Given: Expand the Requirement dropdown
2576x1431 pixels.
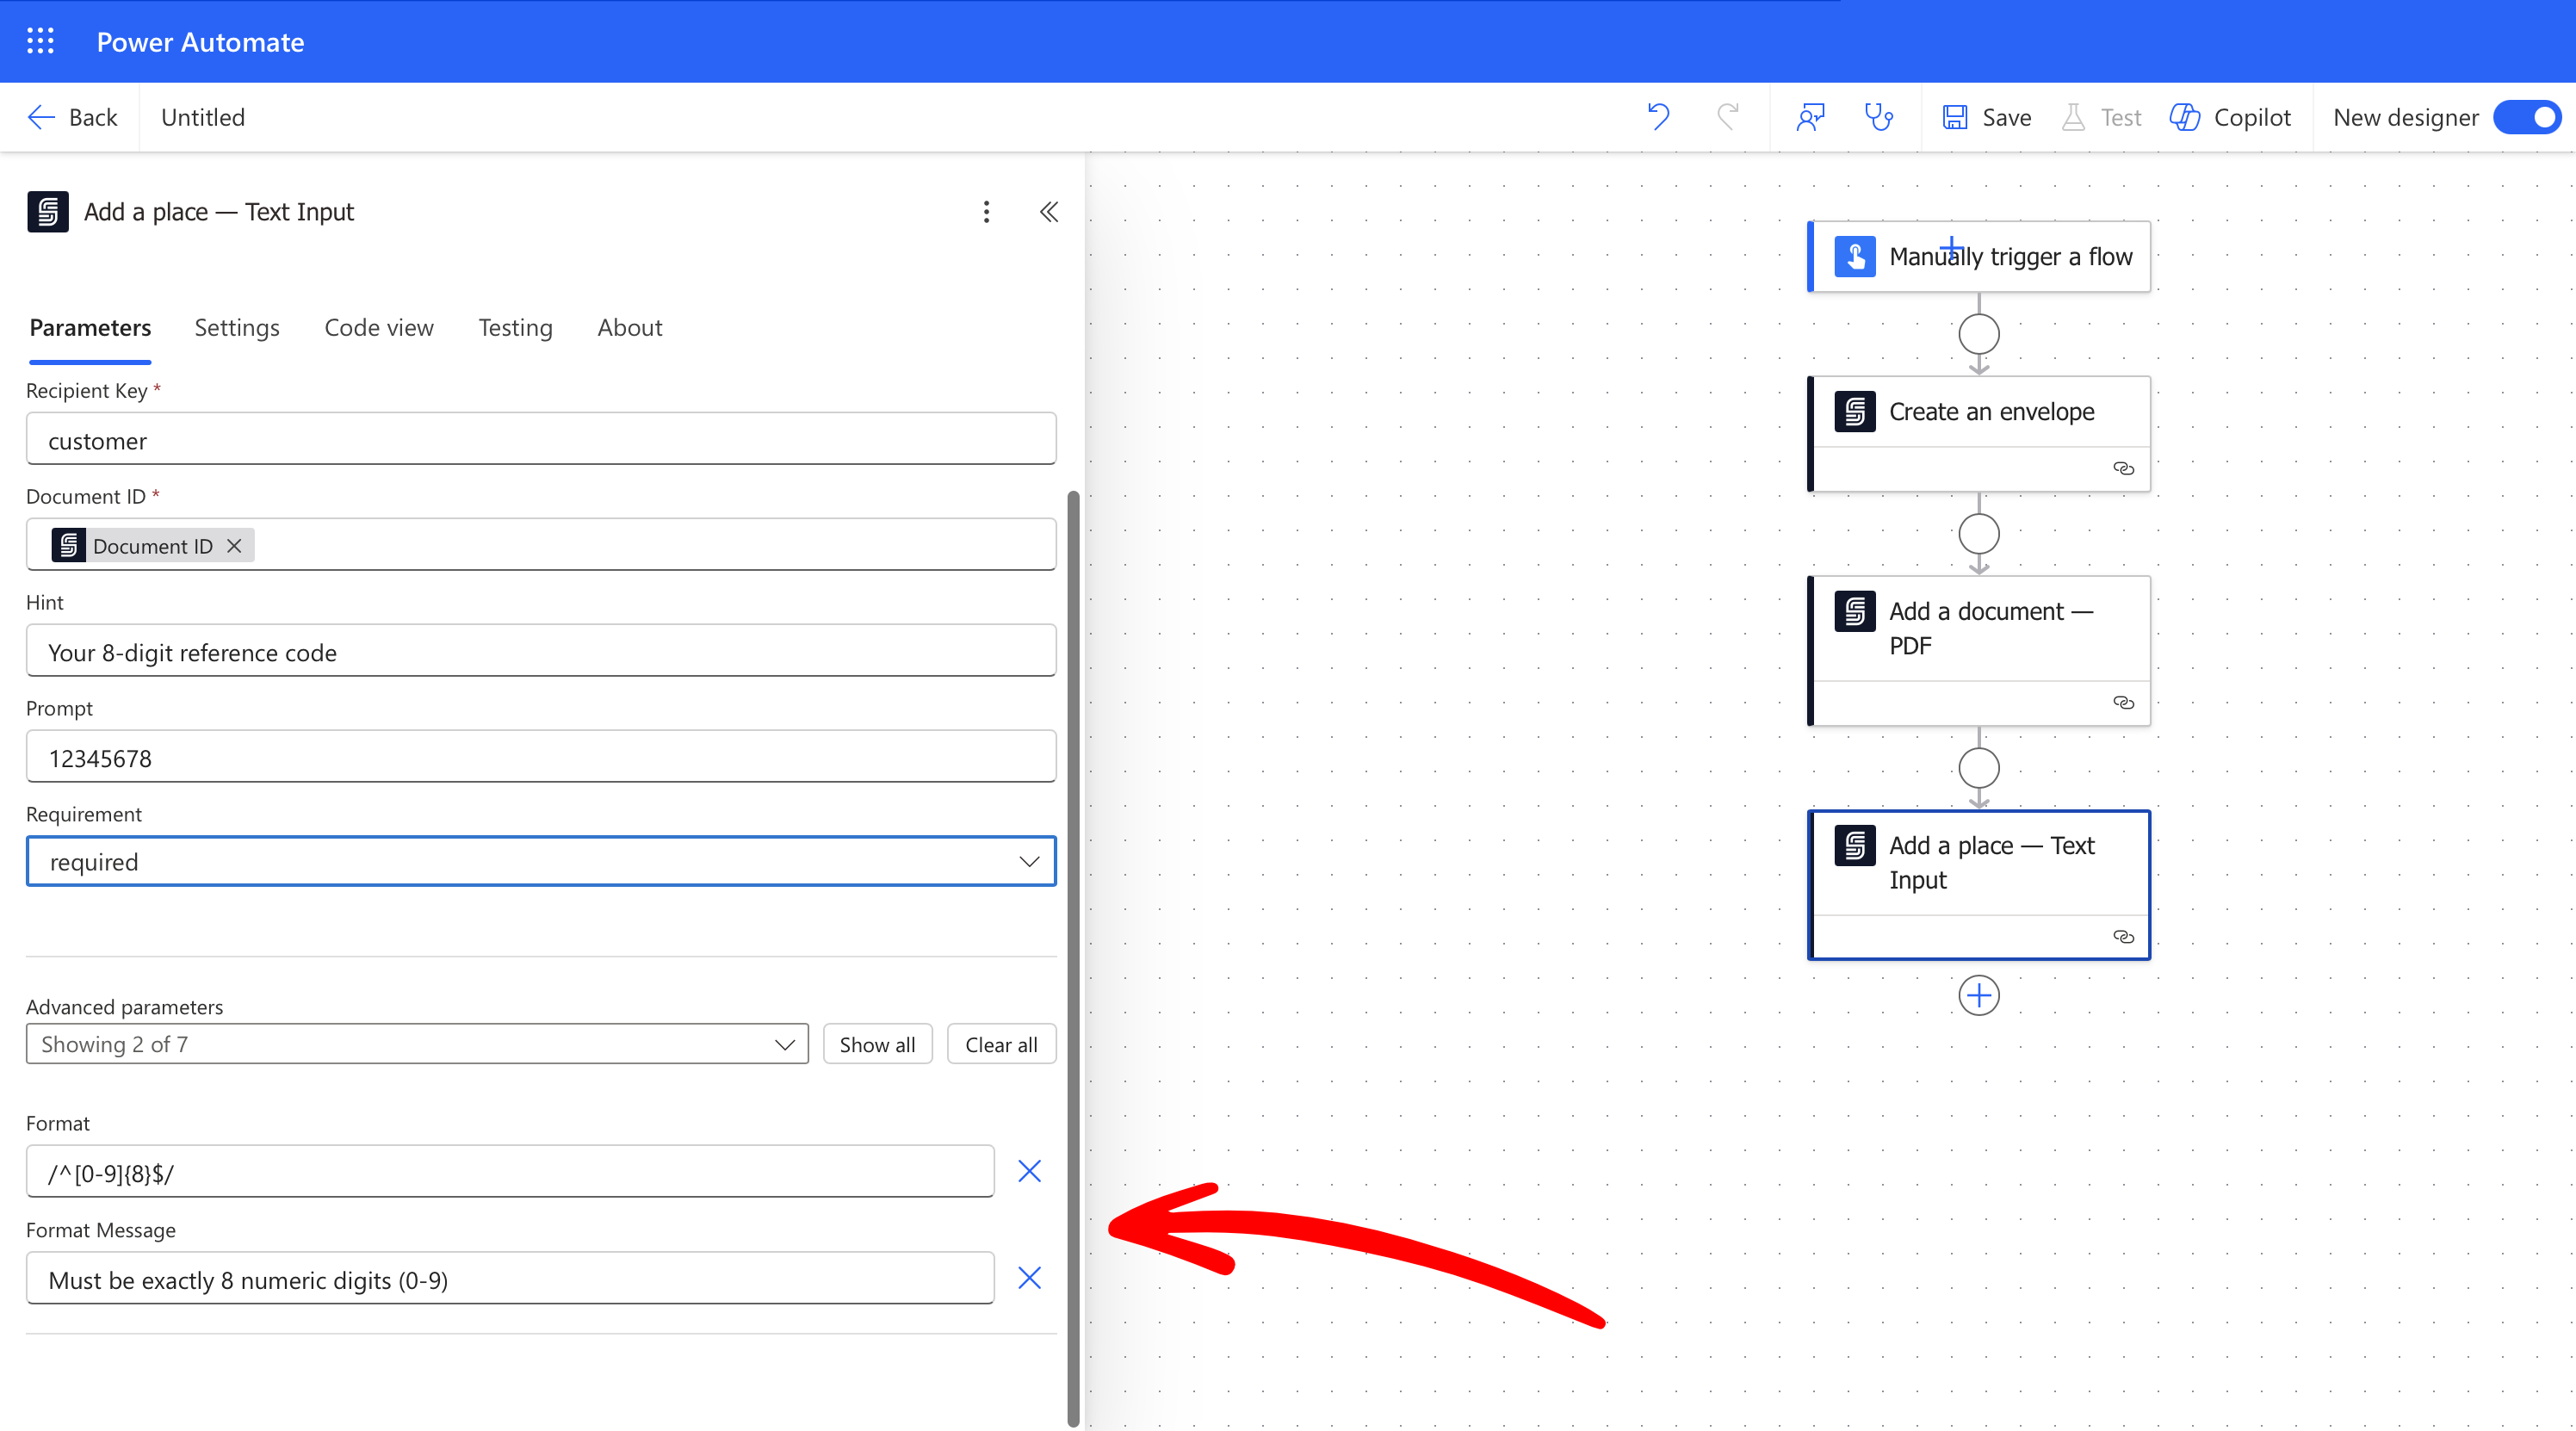Looking at the screenshot, I should pyautogui.click(x=1028, y=861).
